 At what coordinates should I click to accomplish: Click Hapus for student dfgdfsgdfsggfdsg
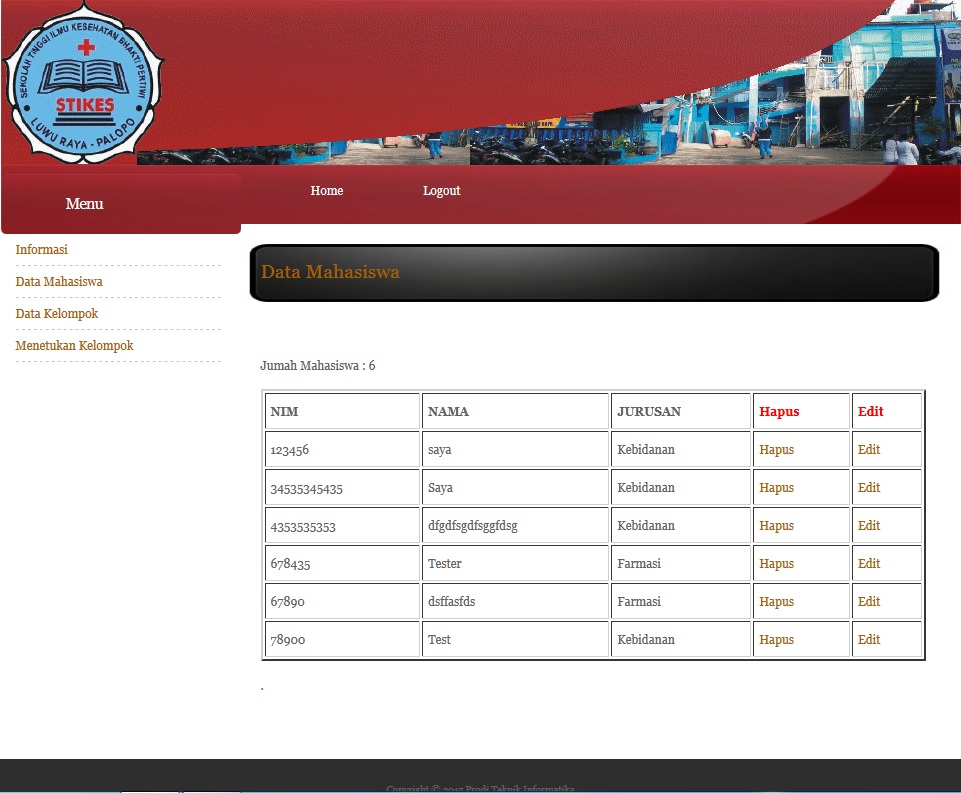coord(776,526)
